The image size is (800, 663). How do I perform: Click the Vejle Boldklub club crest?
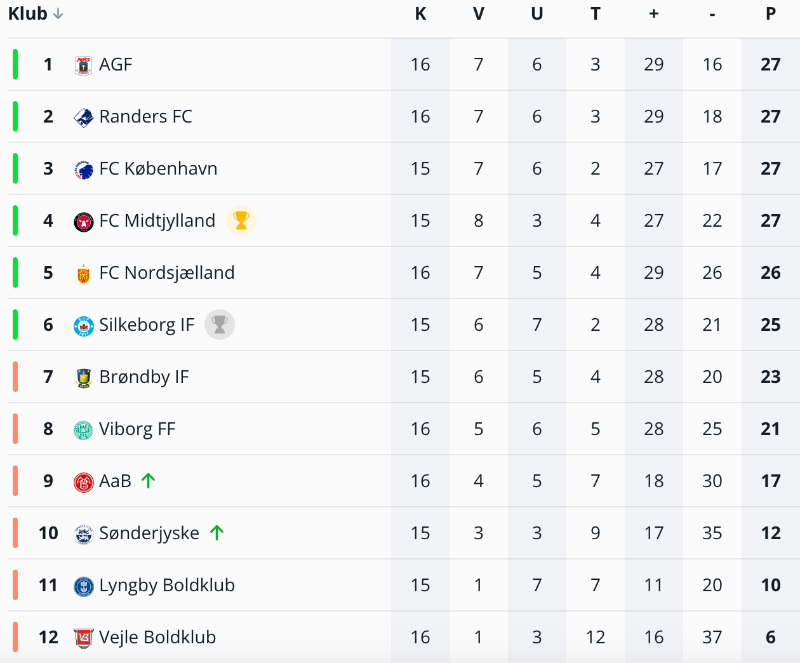[x=84, y=638]
